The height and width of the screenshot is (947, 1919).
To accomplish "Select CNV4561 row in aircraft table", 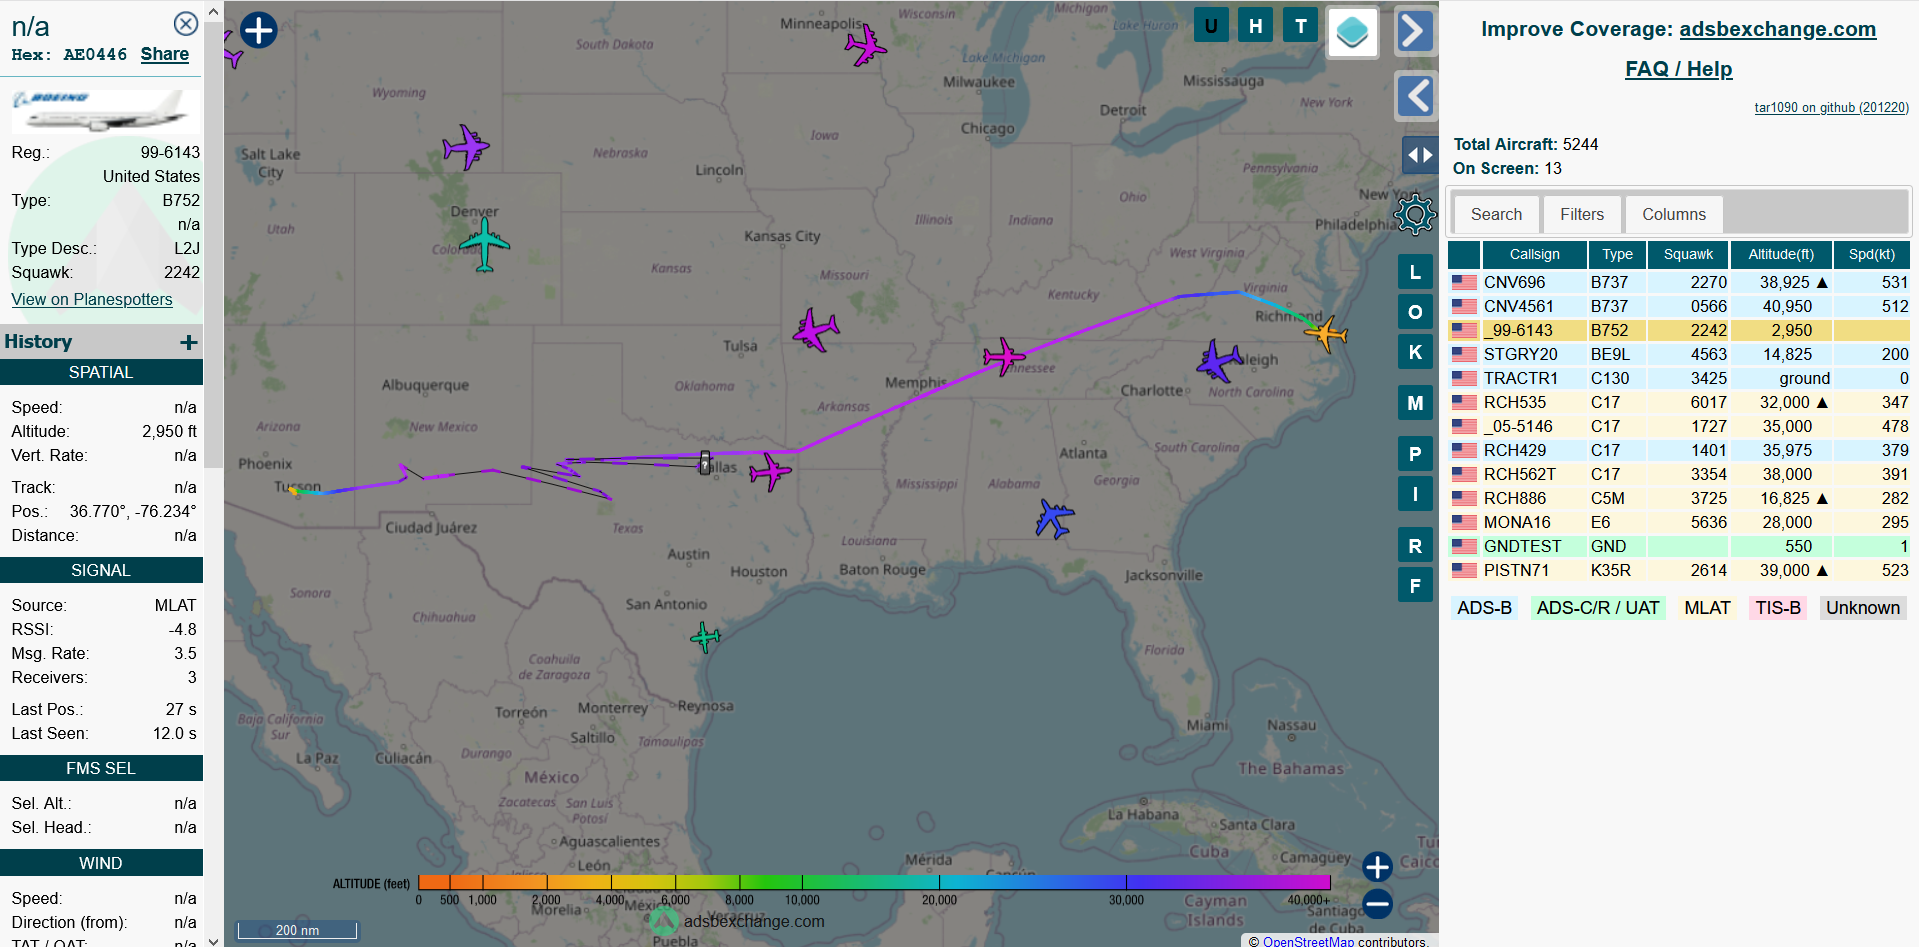I will click(1679, 306).
